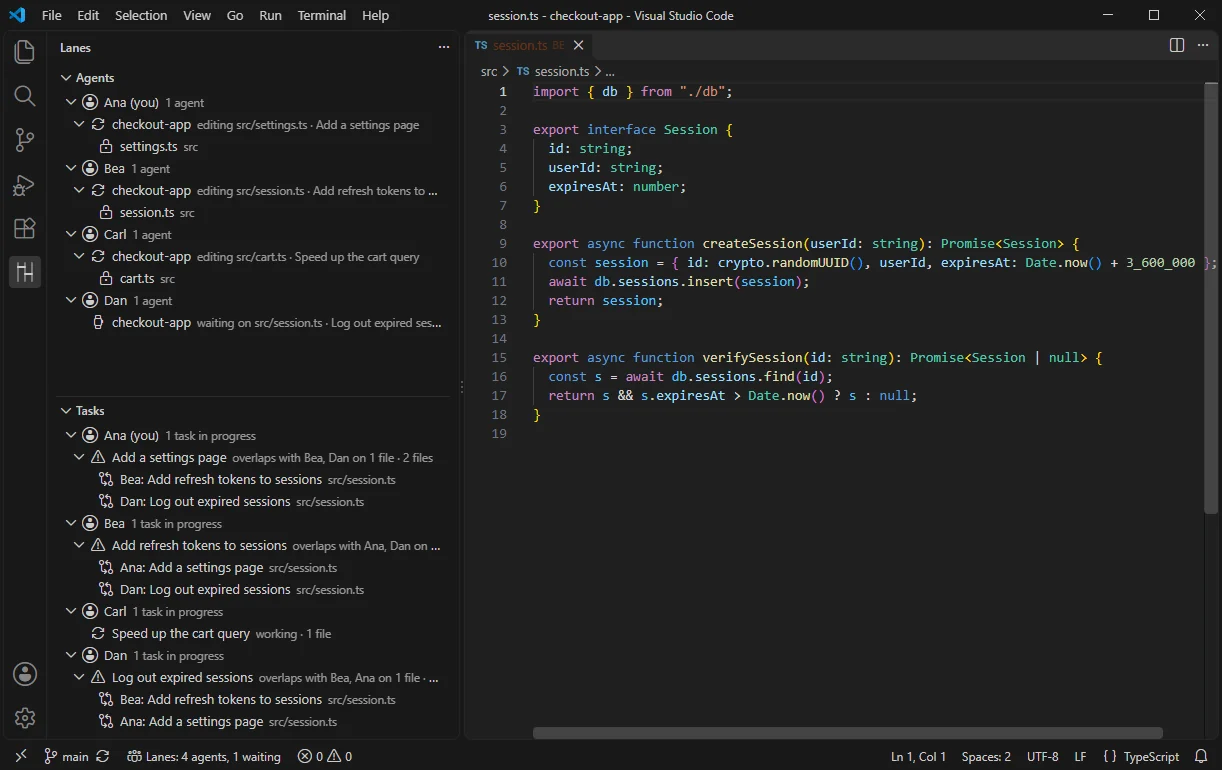Viewport: 1222px width, 770px height.
Task: Click line number 9 in editor gutter
Action: click(503, 243)
